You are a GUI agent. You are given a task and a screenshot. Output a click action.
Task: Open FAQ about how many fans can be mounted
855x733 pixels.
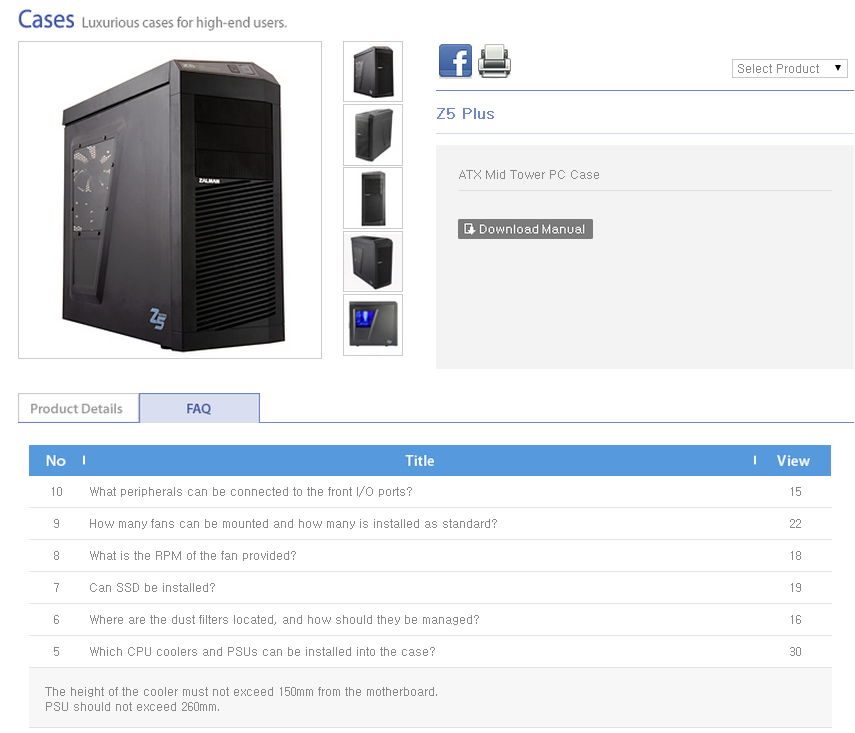click(x=293, y=524)
